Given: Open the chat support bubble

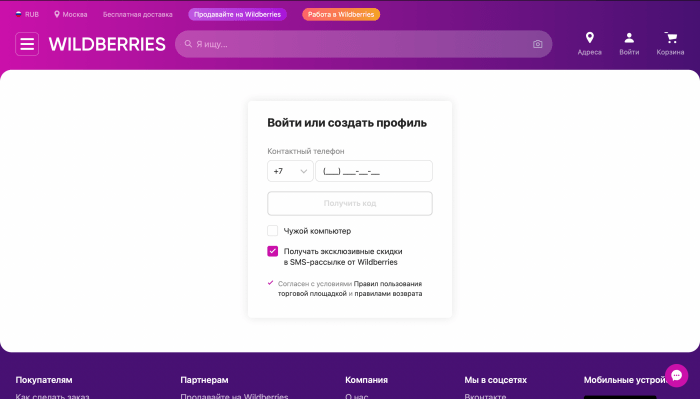Looking at the screenshot, I should point(676,375).
